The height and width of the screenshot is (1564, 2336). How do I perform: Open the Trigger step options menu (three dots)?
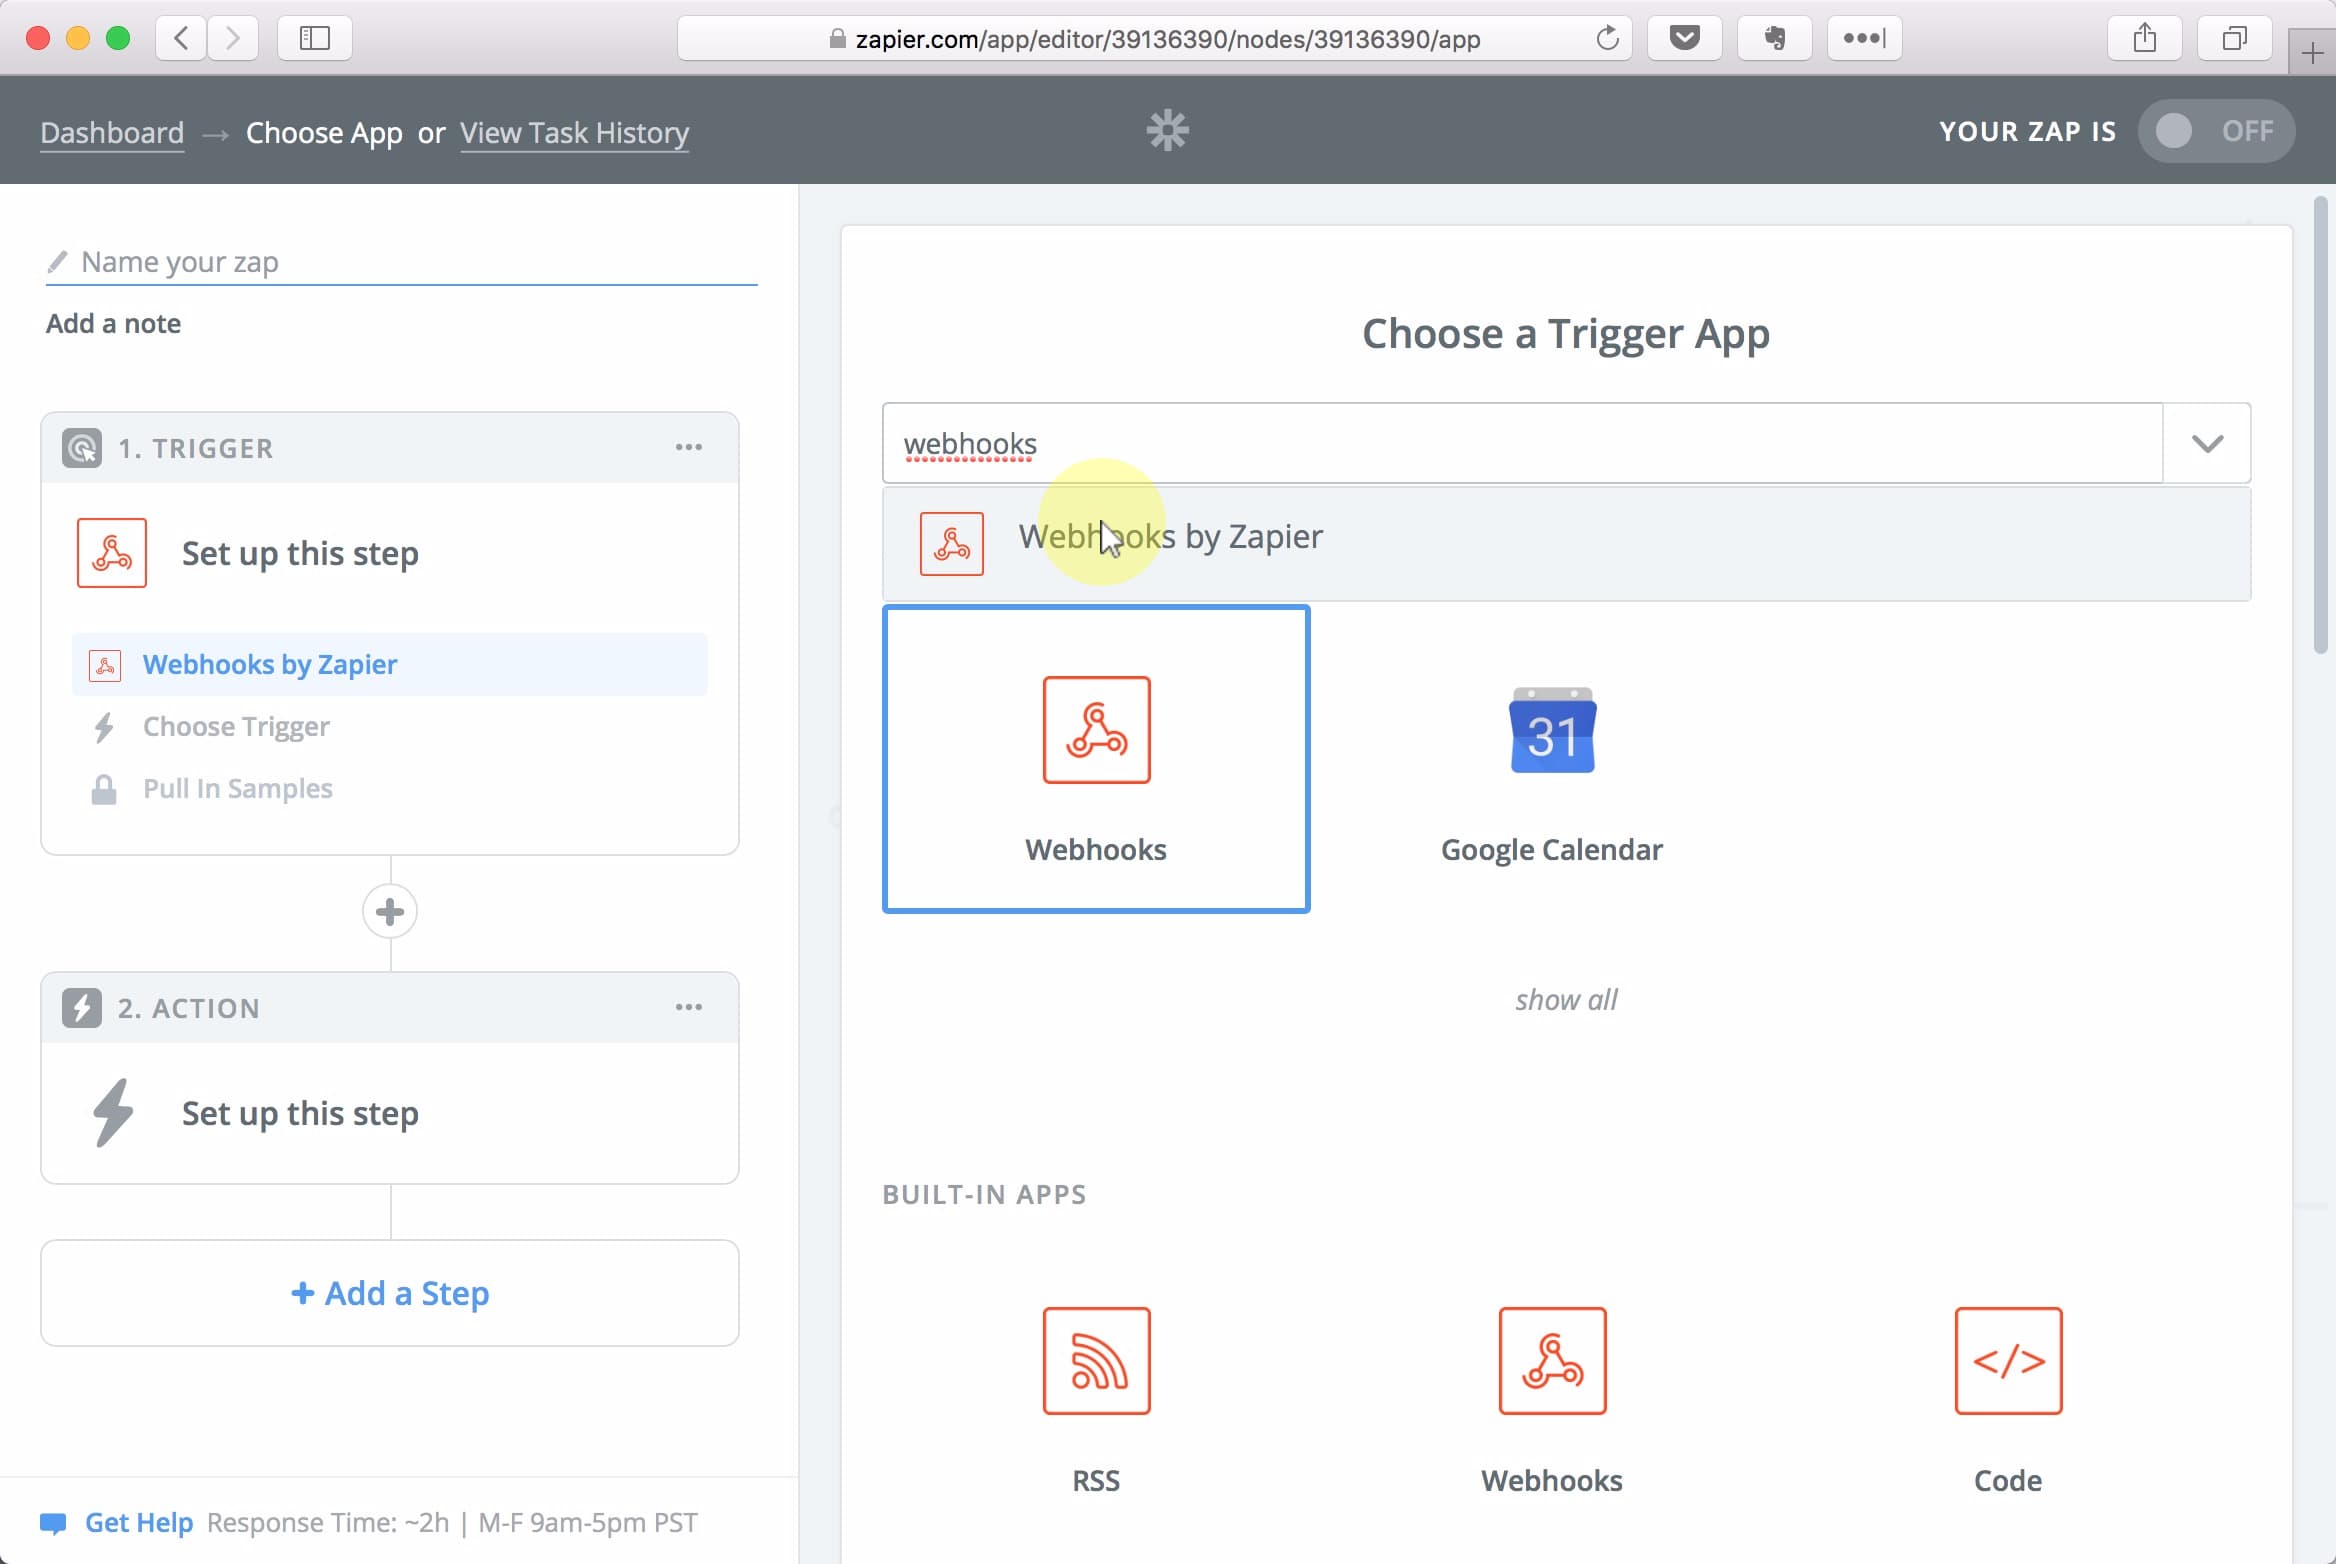[688, 447]
